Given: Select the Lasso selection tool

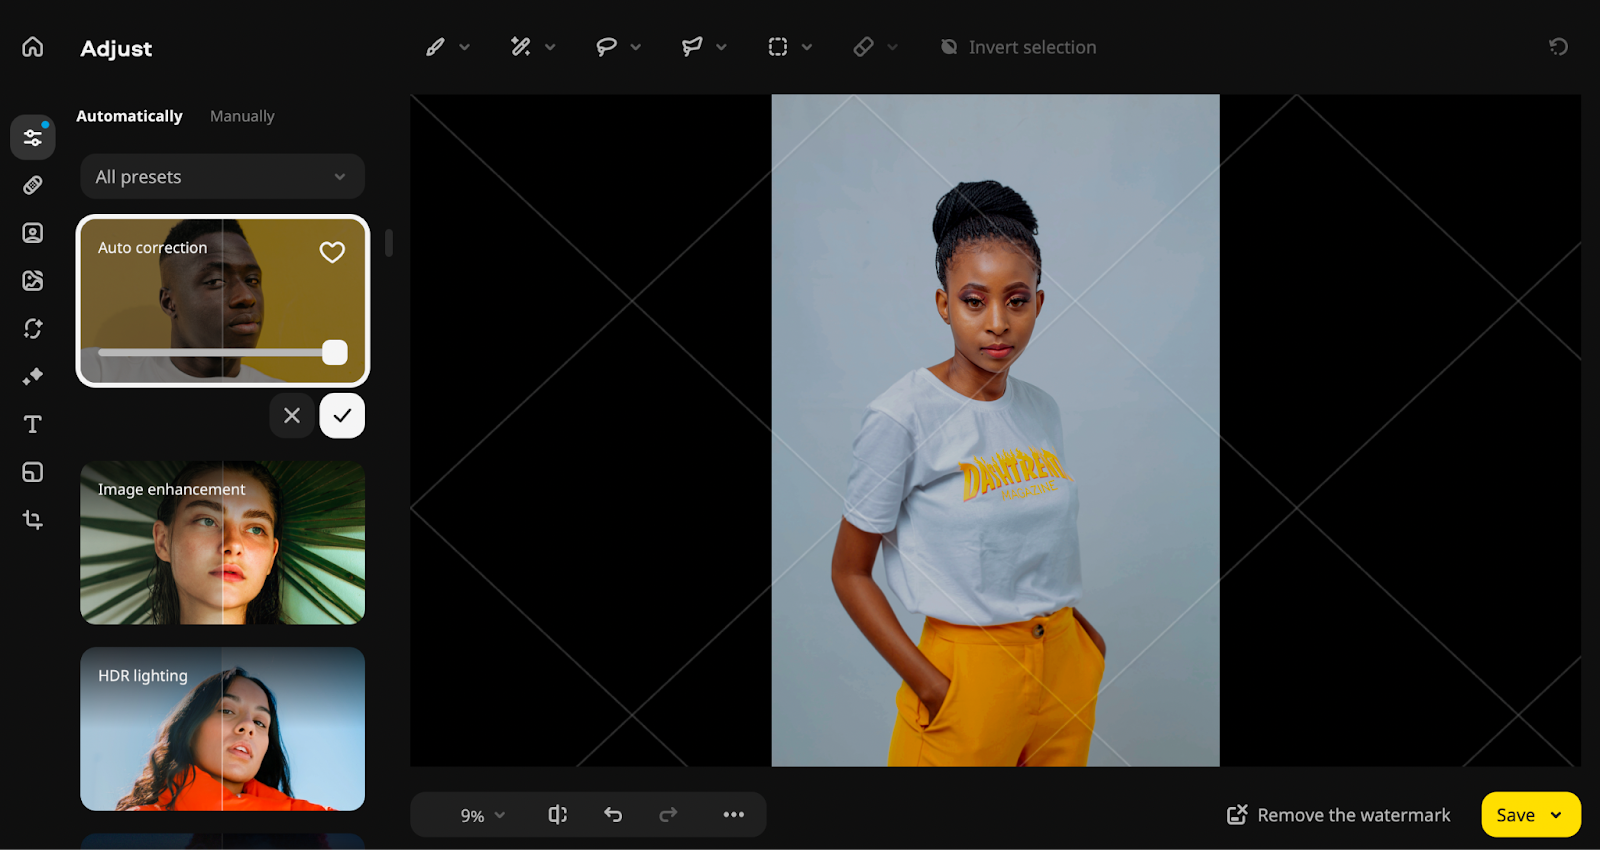Looking at the screenshot, I should 606,47.
